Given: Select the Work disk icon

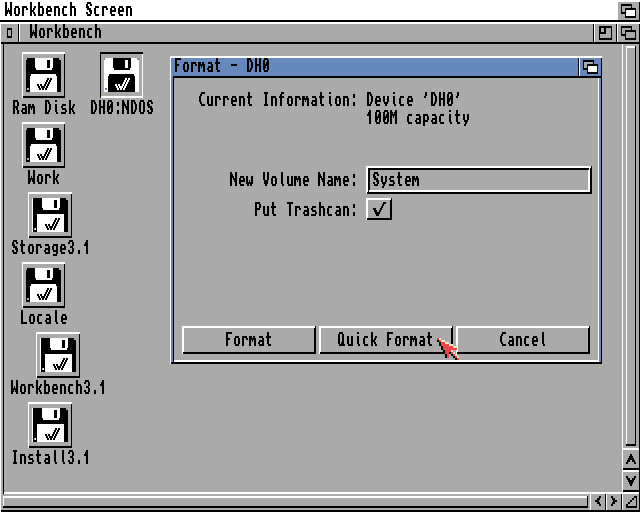Looking at the screenshot, I should (x=43, y=145).
